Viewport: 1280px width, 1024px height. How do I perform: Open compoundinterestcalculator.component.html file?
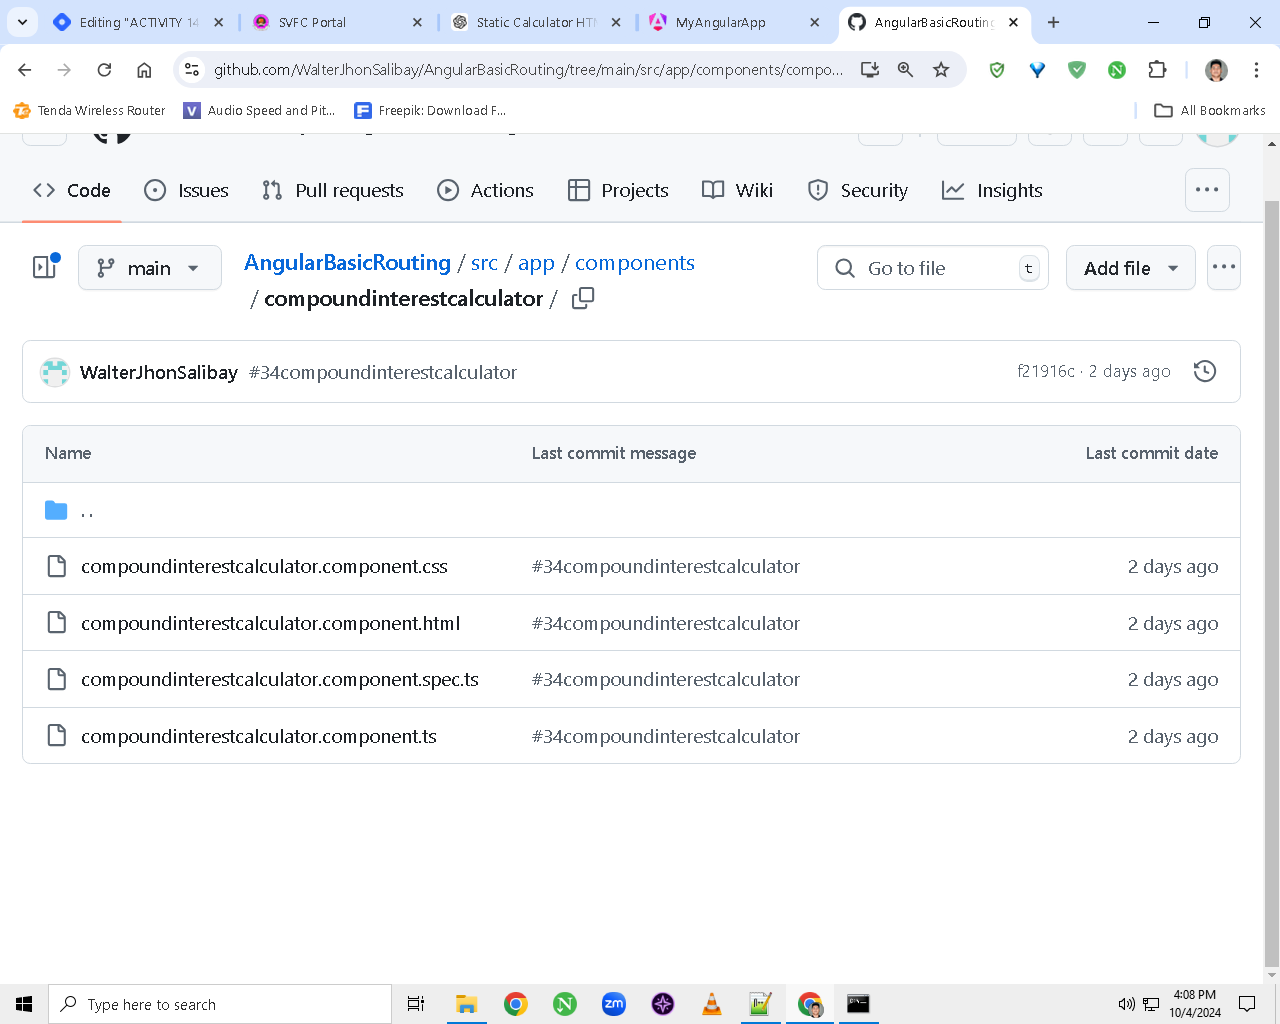pyautogui.click(x=271, y=623)
